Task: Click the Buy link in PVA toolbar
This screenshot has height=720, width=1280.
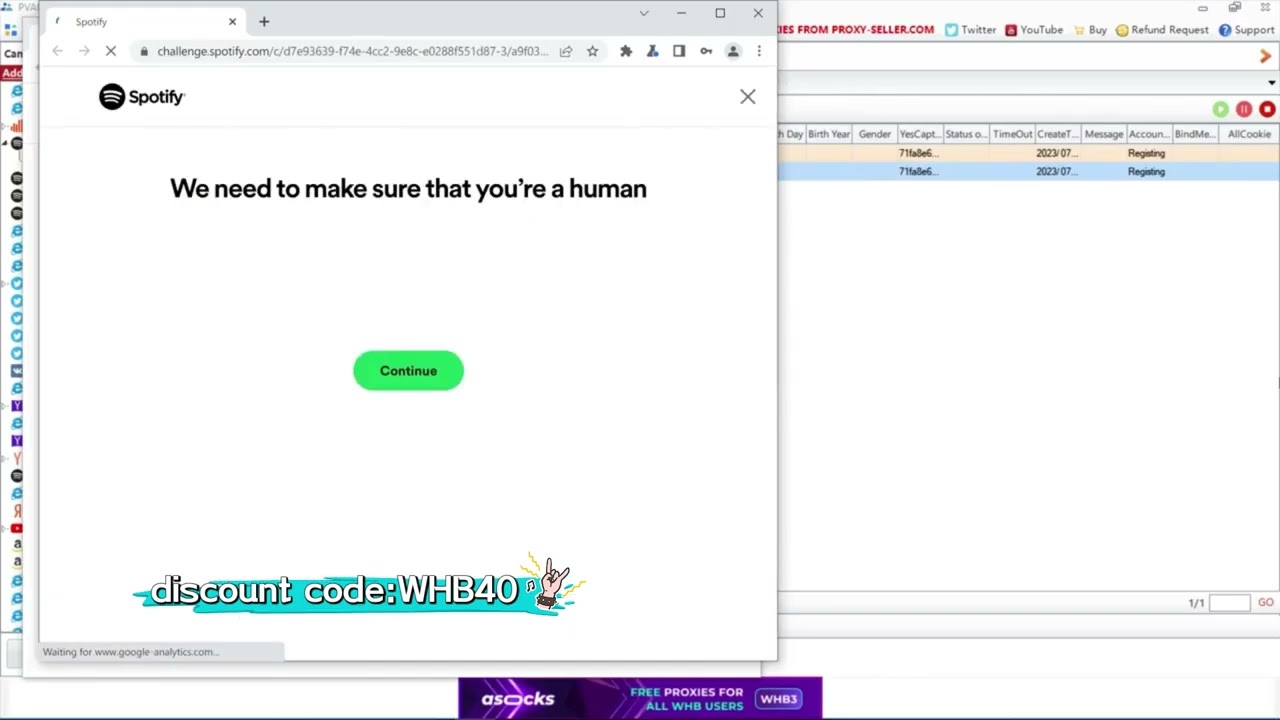Action: pos(1089,30)
